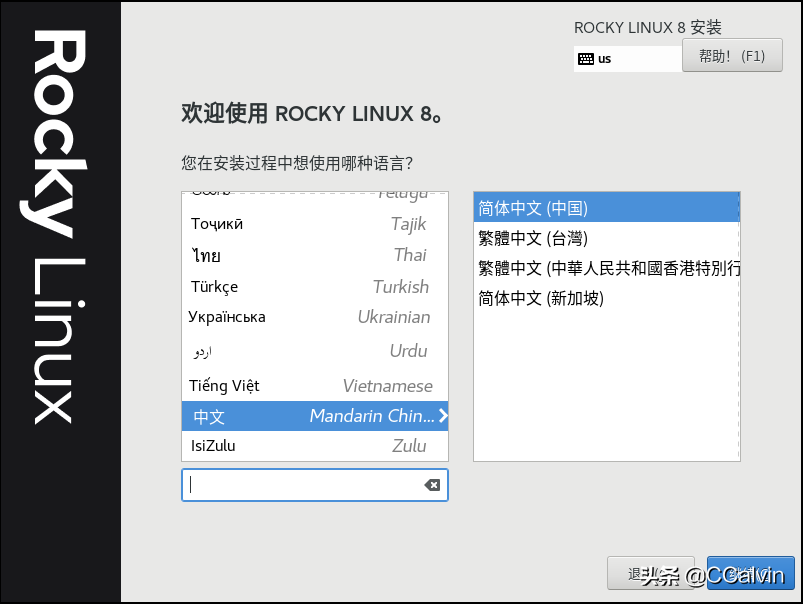Click the keyboard layout icon
Viewport: 803px width, 604px height.
click(x=585, y=59)
